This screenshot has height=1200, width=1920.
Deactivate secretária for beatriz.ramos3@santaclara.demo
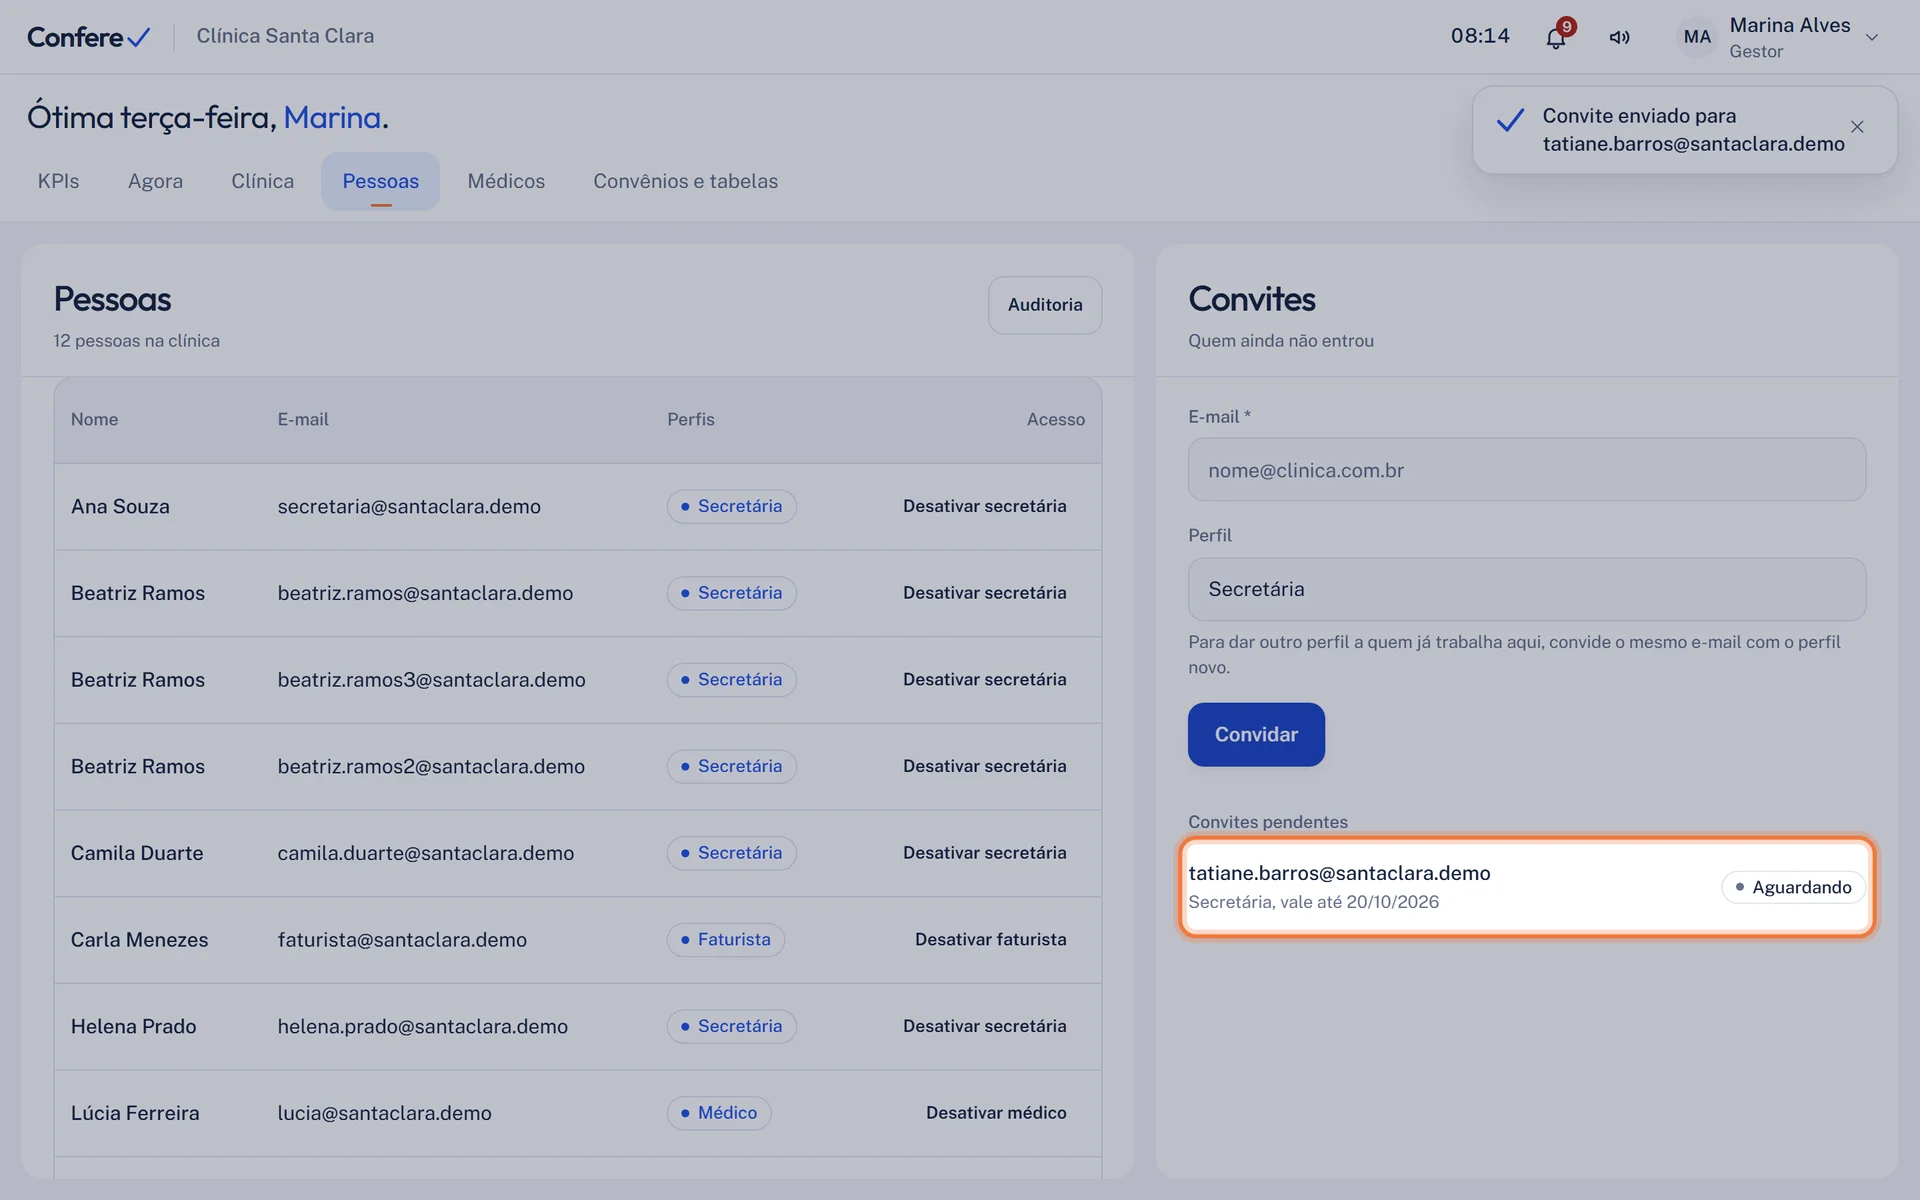pyautogui.click(x=984, y=680)
